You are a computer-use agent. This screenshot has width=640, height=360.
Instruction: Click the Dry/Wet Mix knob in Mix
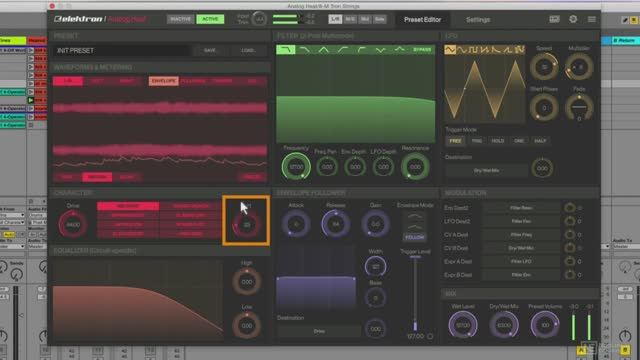tap(504, 325)
